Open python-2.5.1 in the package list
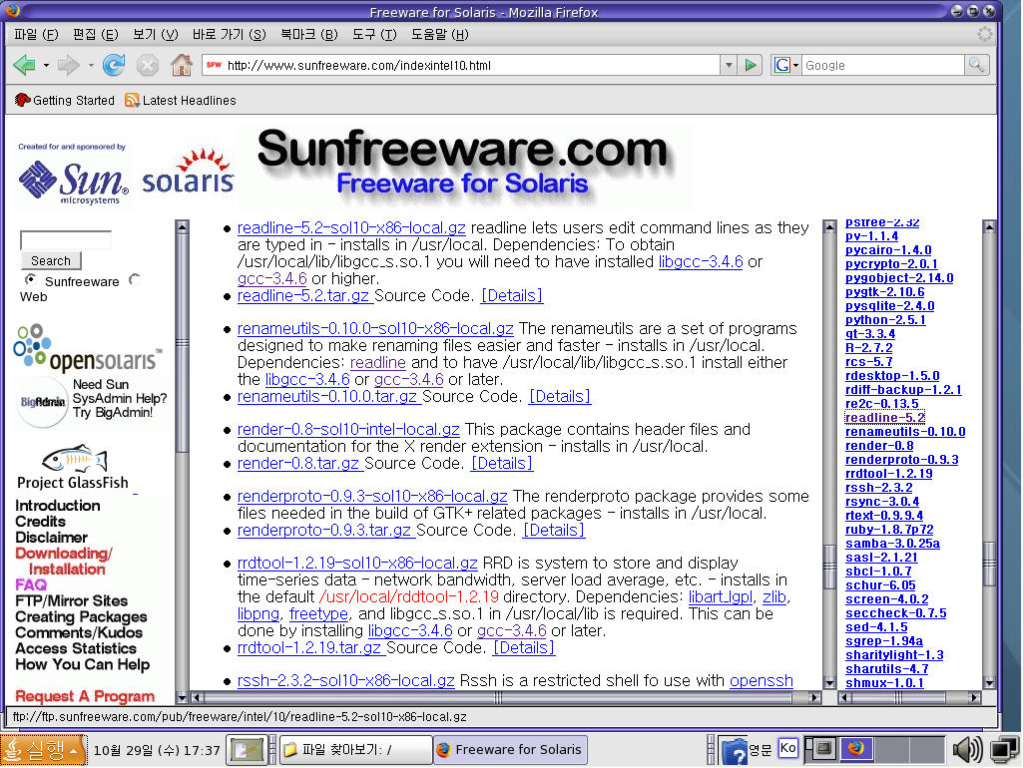Screen dimensions: 1024x768 (x=885, y=320)
